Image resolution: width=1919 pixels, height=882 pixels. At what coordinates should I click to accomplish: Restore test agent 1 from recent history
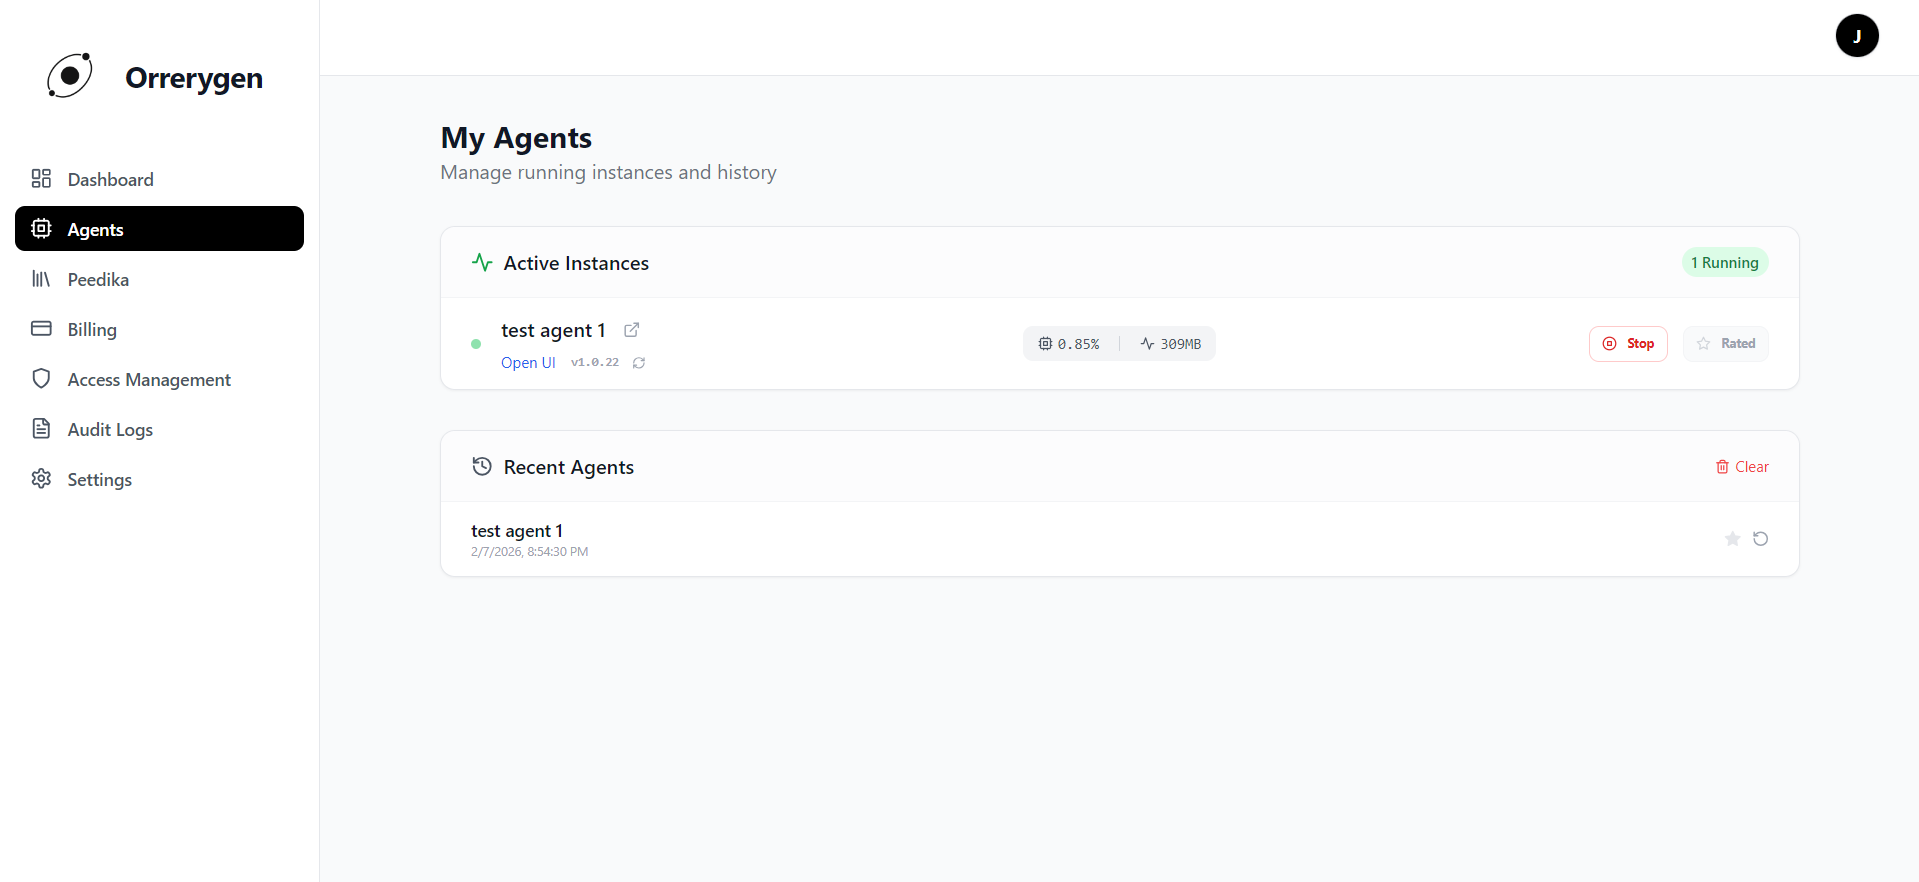click(1761, 538)
